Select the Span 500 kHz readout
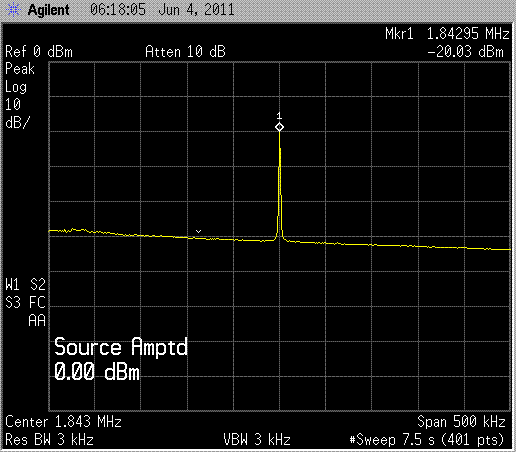 (x=461, y=422)
